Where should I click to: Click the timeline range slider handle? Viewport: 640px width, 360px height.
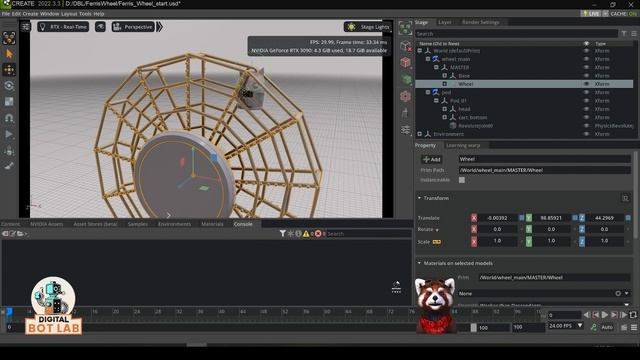[x=473, y=327]
